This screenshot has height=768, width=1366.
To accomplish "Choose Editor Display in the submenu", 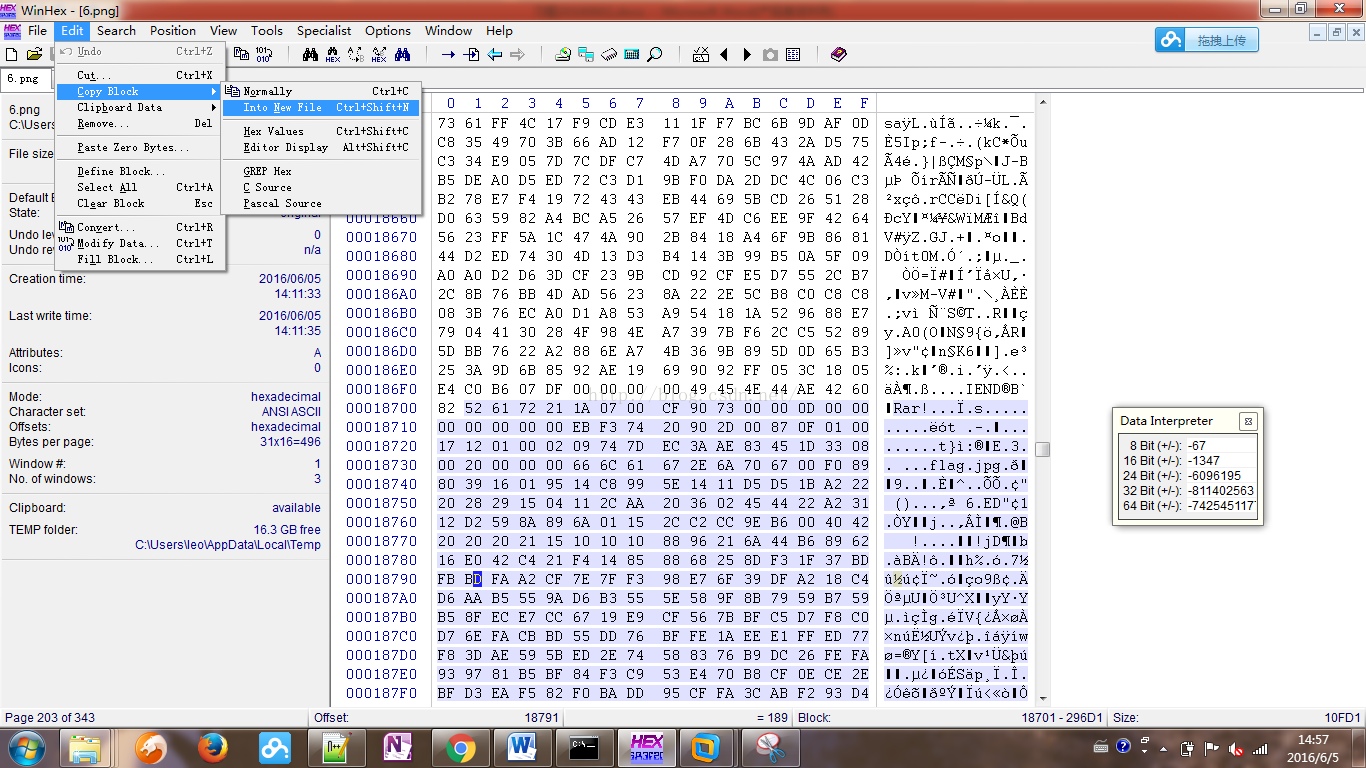I will 322,147.
